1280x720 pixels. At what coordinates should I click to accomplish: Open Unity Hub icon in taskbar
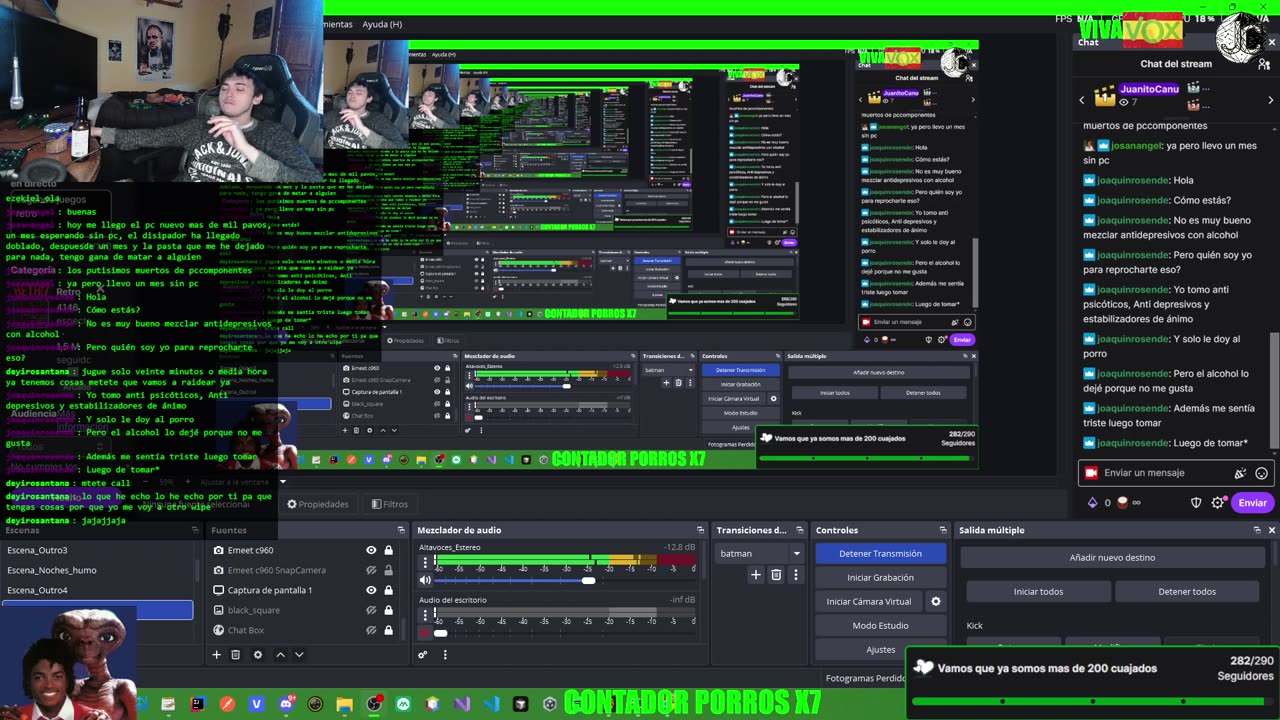[549, 704]
